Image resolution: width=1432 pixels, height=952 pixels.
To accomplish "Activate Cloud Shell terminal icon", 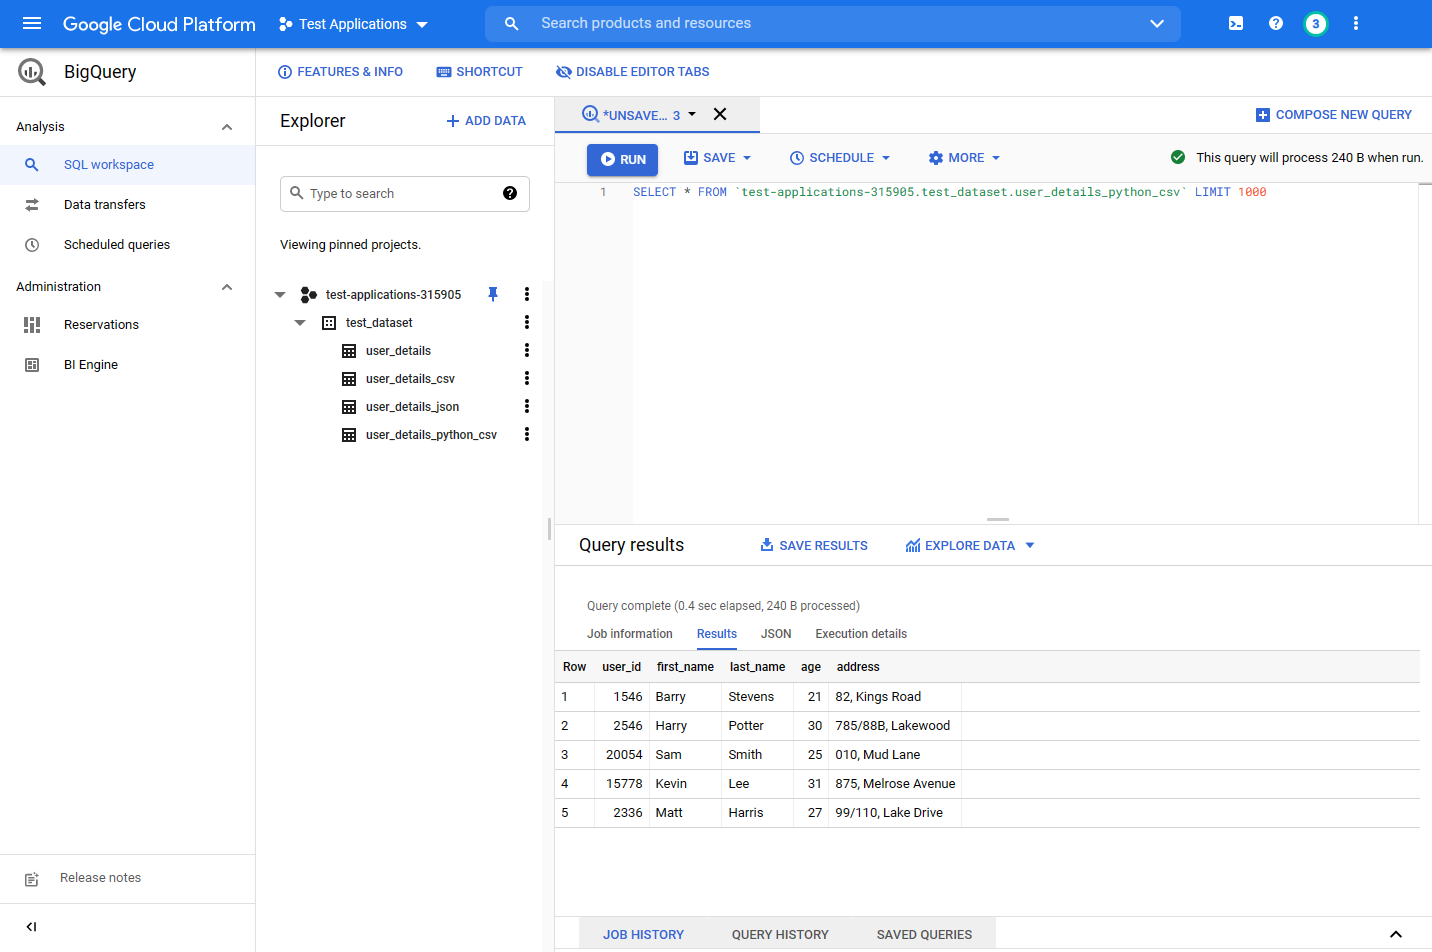I will pyautogui.click(x=1236, y=23).
